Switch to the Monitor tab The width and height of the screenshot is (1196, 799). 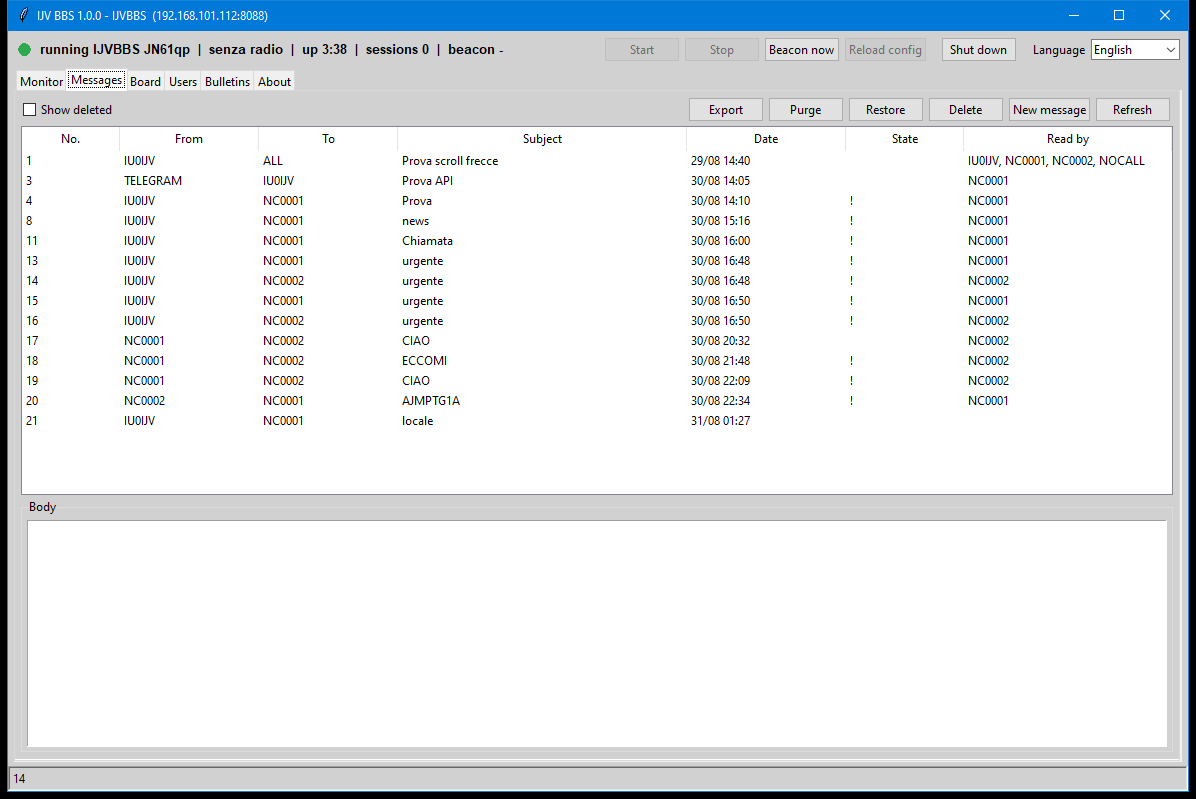point(41,82)
